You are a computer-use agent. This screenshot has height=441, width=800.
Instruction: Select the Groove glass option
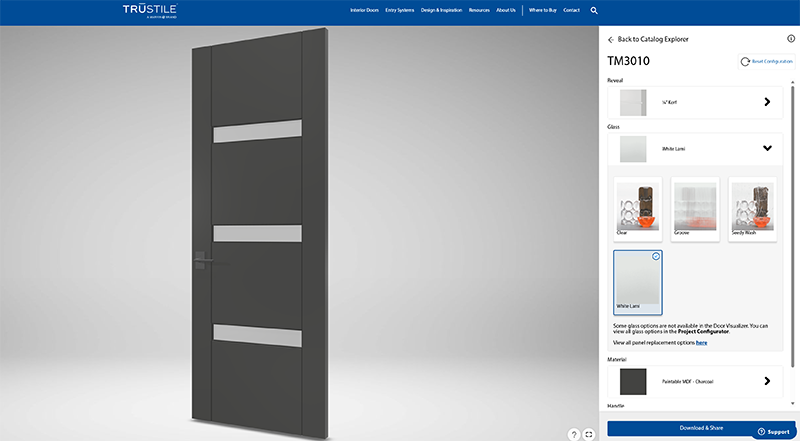click(695, 209)
